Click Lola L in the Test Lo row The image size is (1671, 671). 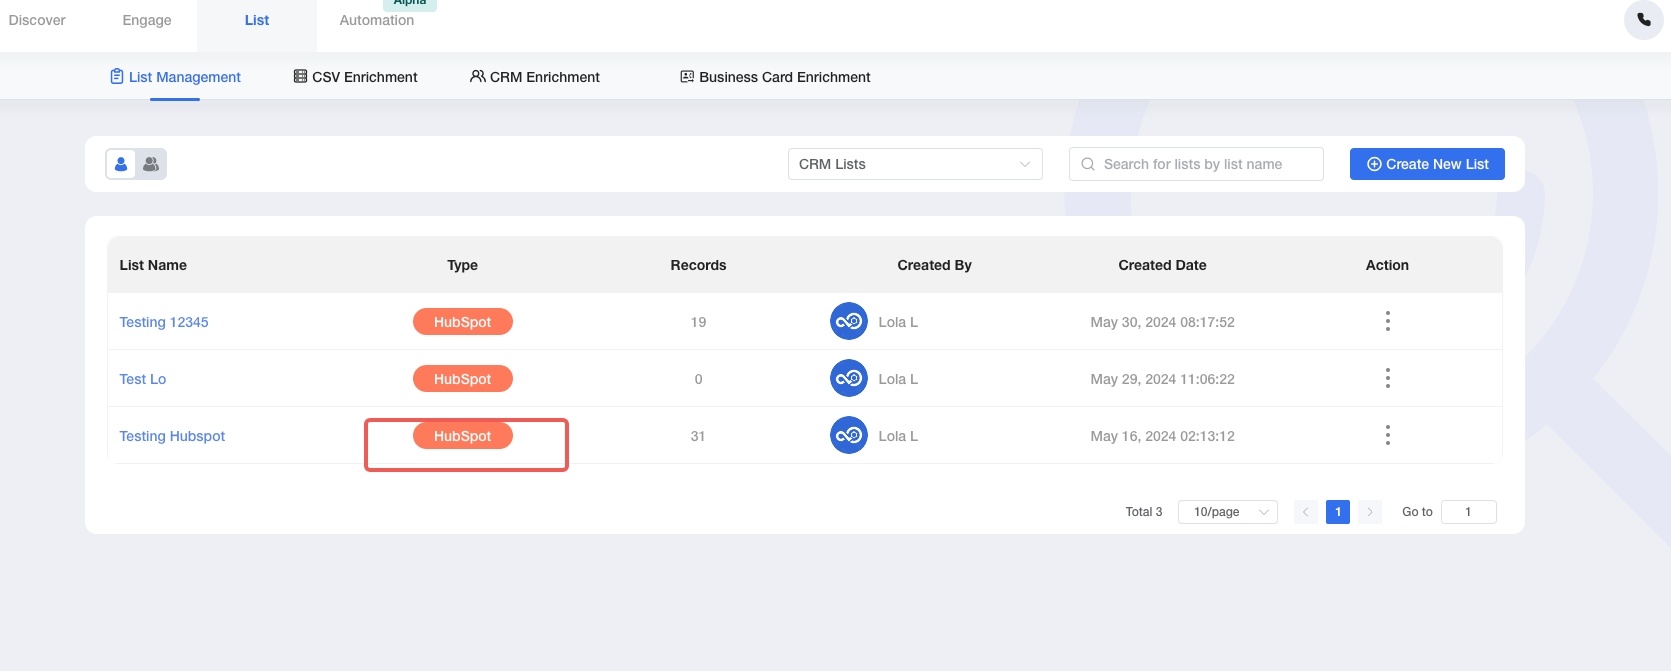coord(898,379)
